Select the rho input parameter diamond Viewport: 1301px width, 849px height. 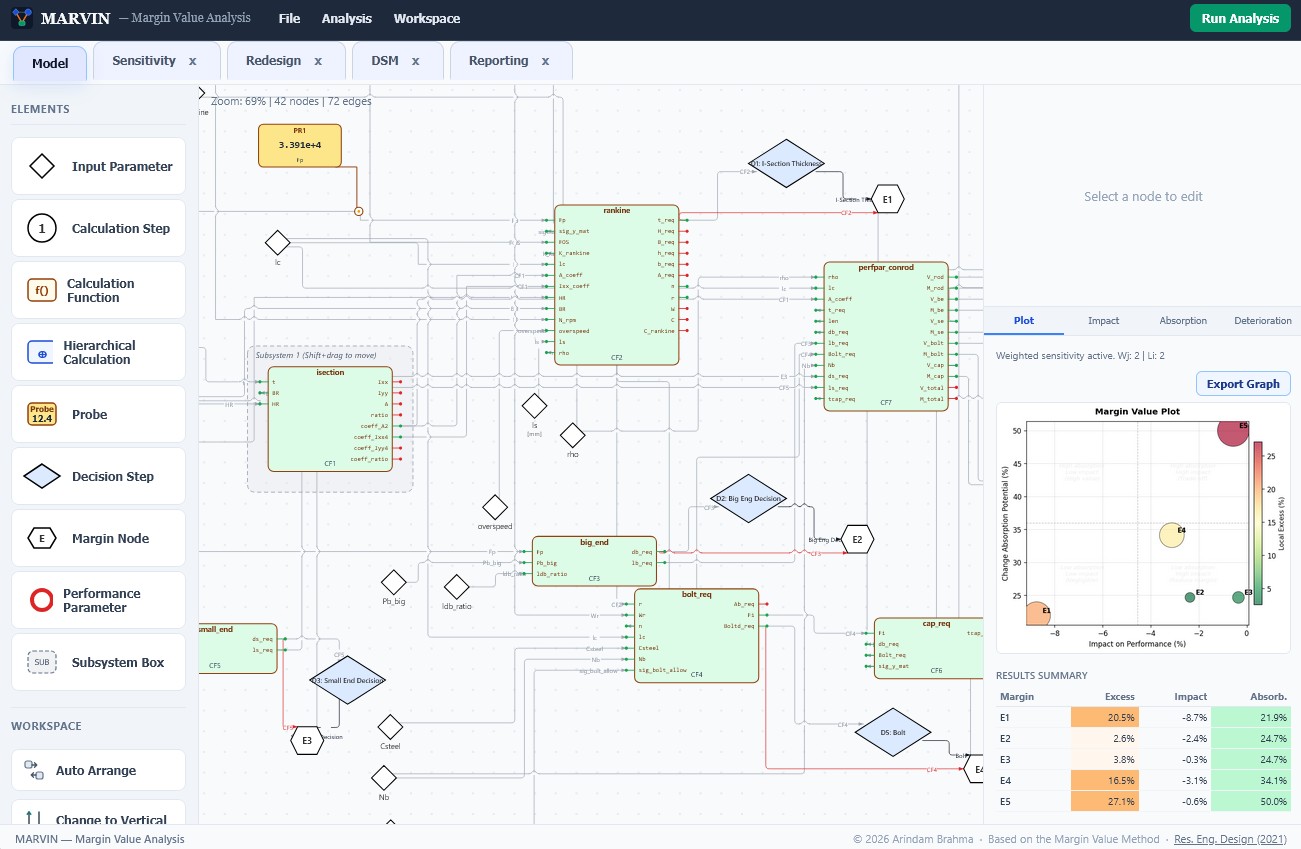pos(572,435)
